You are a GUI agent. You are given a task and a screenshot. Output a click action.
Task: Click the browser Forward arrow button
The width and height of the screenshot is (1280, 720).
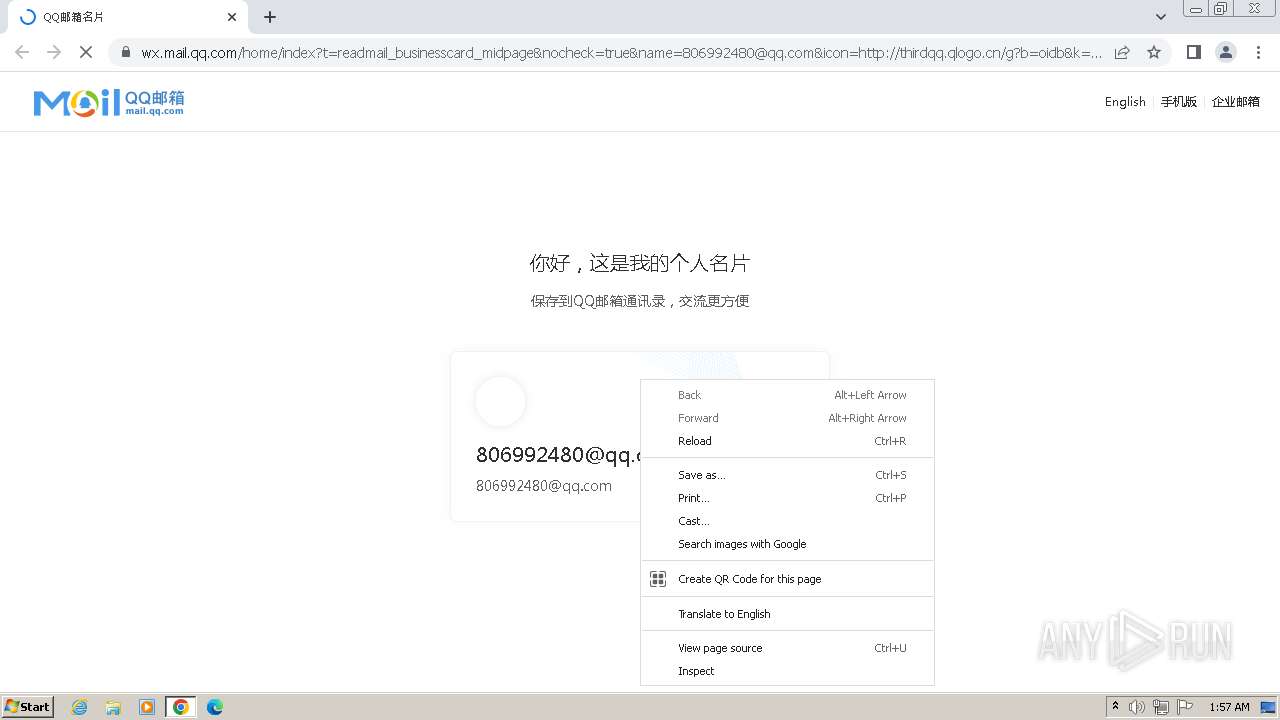(x=54, y=52)
